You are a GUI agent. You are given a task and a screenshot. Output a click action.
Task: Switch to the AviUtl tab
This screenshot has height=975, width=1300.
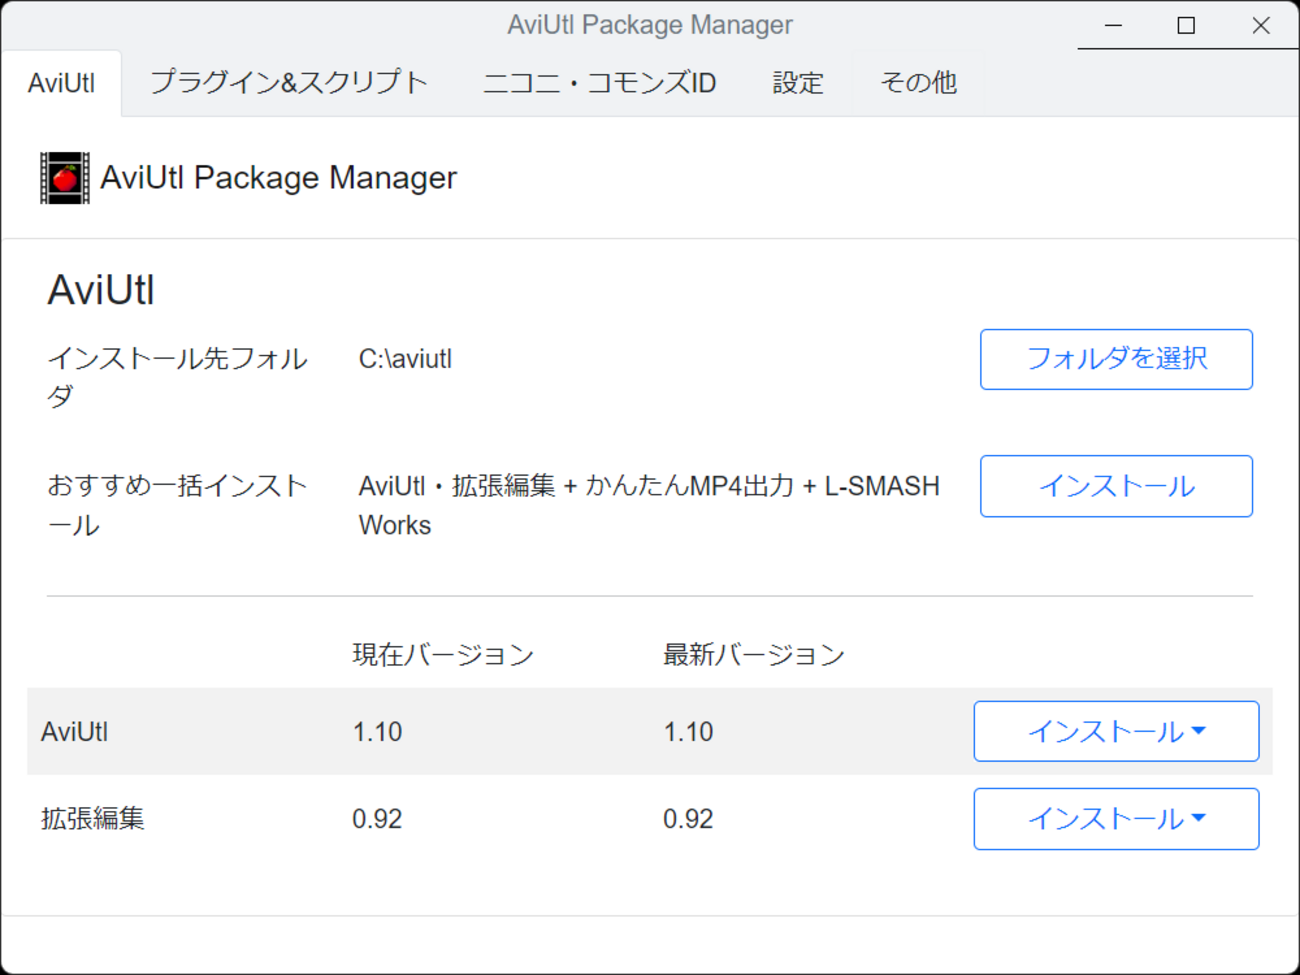(x=62, y=83)
